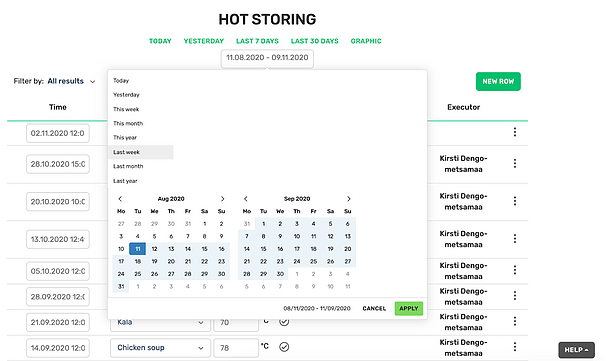Image resolution: width=607 pixels, height=361 pixels.
Task: Click the Sep 2020 month title
Action: [297, 198]
